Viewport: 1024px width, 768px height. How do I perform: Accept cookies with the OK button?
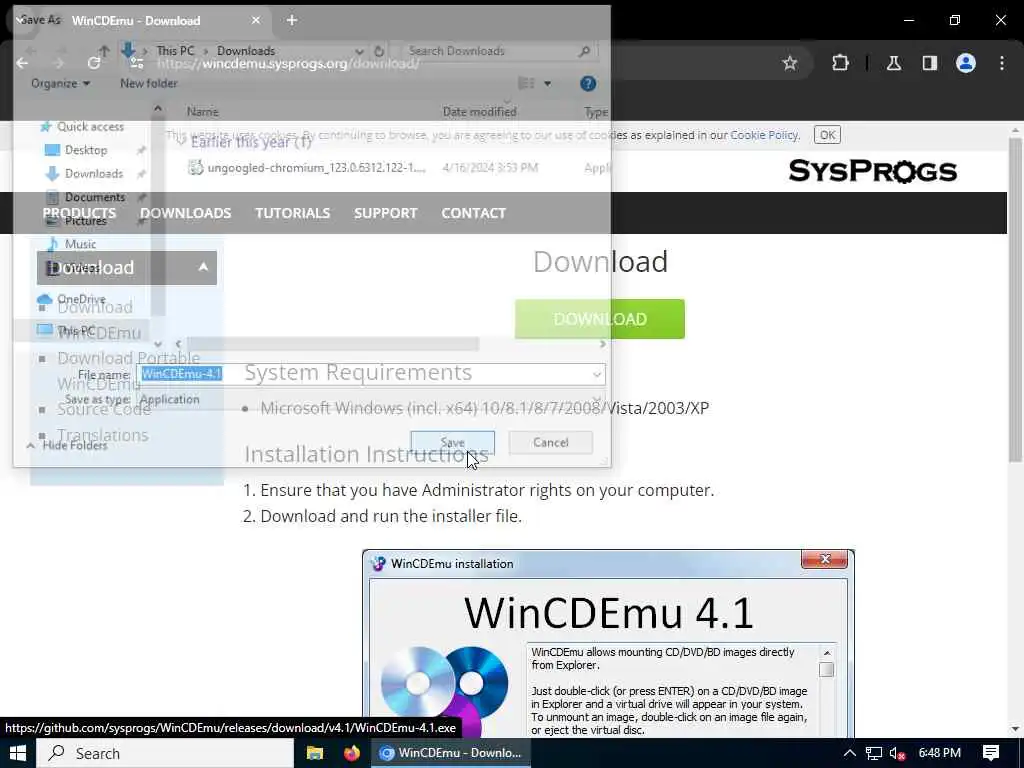827,135
